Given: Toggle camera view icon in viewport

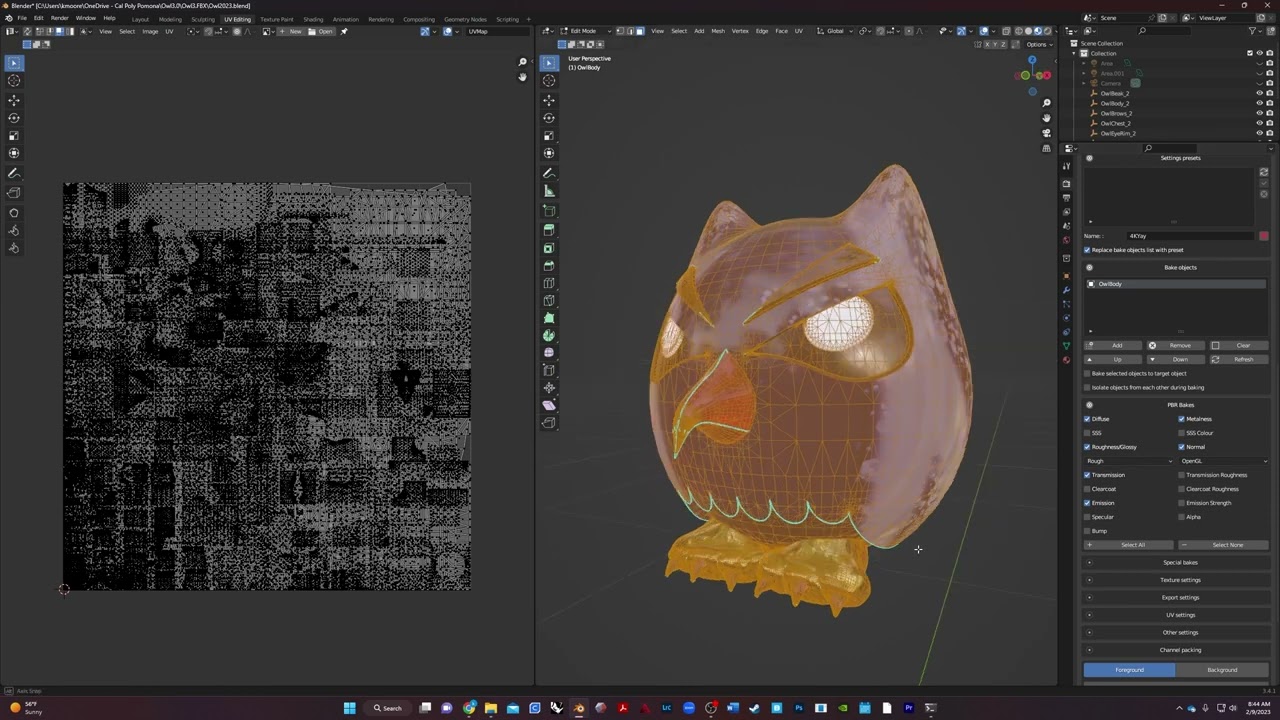Looking at the screenshot, I should click(x=1046, y=133).
